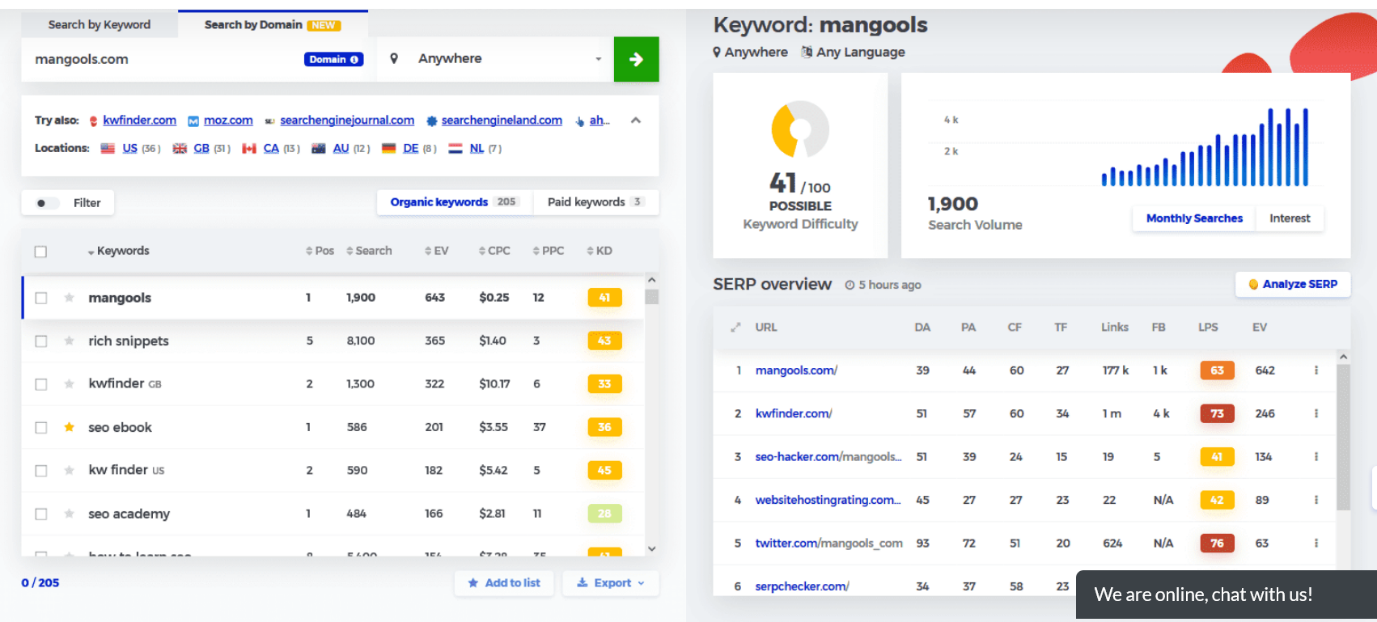Click Add to list button
Image resolution: width=1377 pixels, height=622 pixels.
click(504, 583)
